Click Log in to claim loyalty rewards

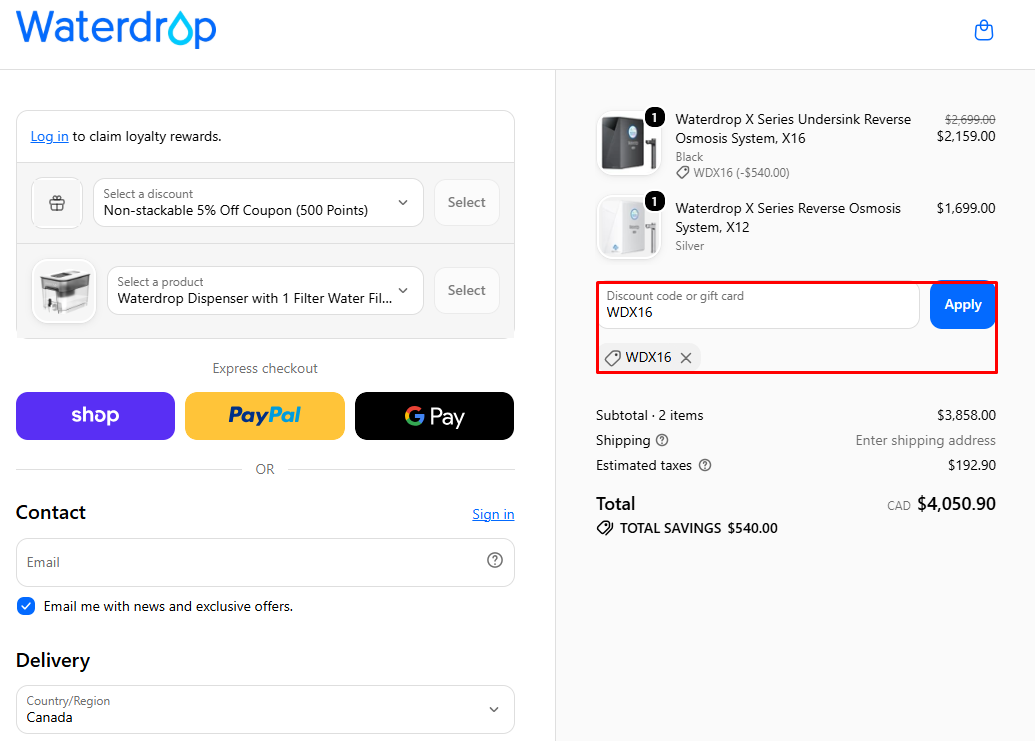pos(50,137)
